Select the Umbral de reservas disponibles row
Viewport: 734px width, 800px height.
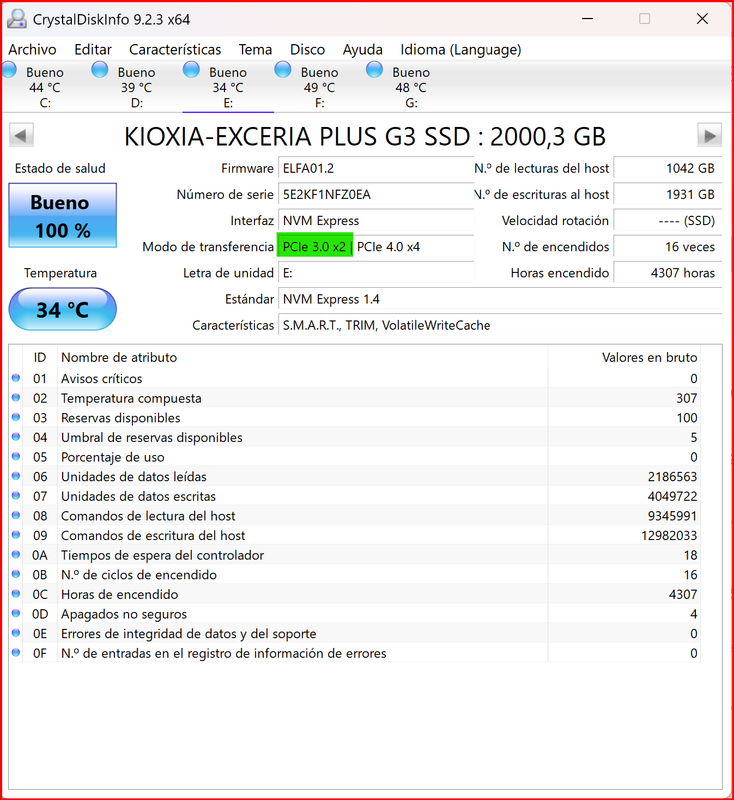(355, 437)
